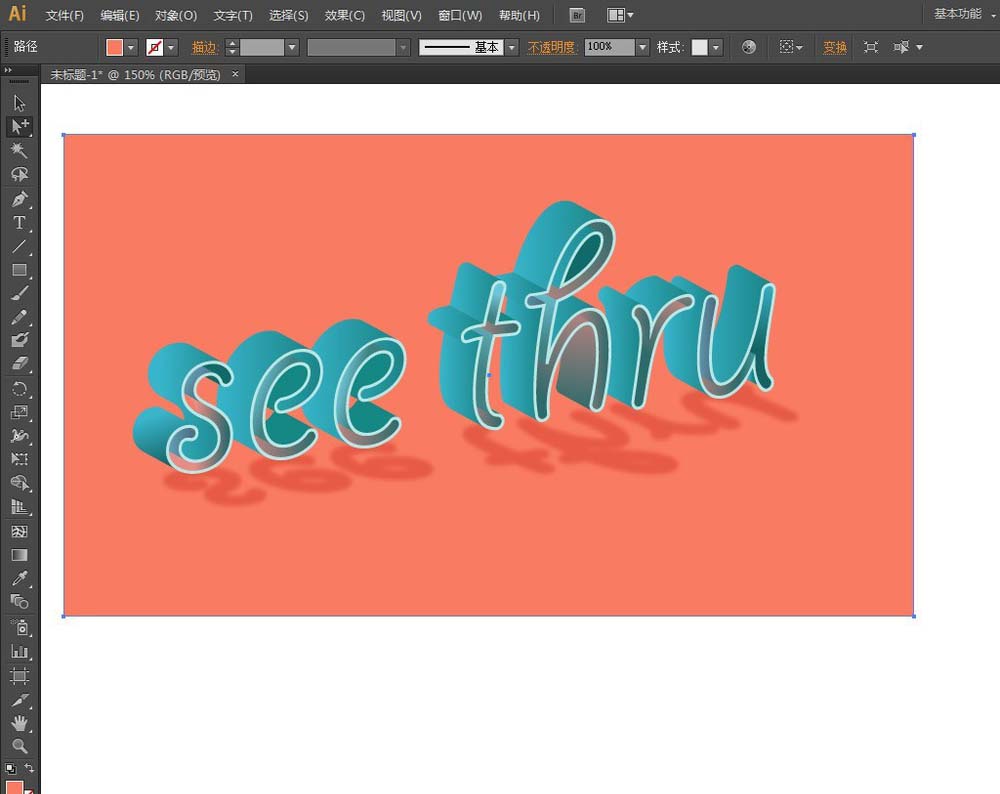Select the Perspective Grid tool
1000x794 pixels.
click(19, 507)
